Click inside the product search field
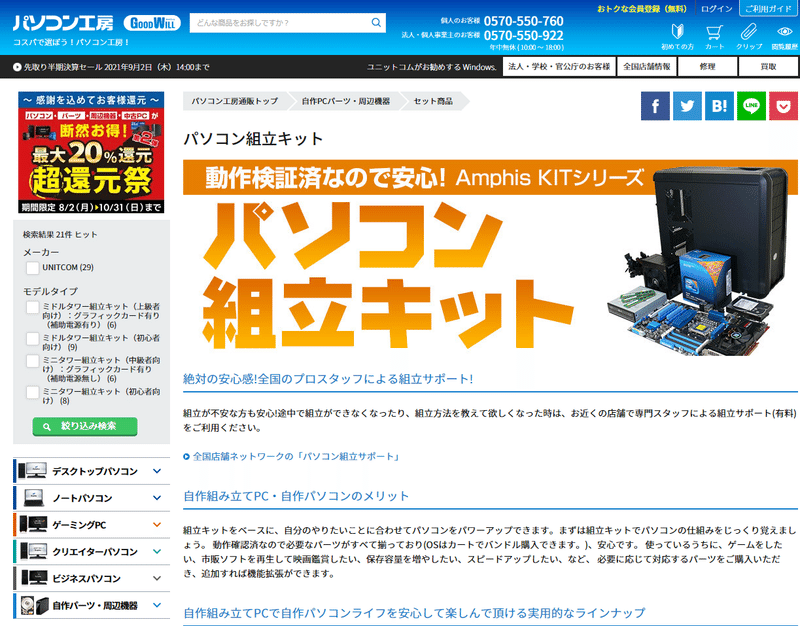Screen dimensions: 800x626 (x=280, y=23)
